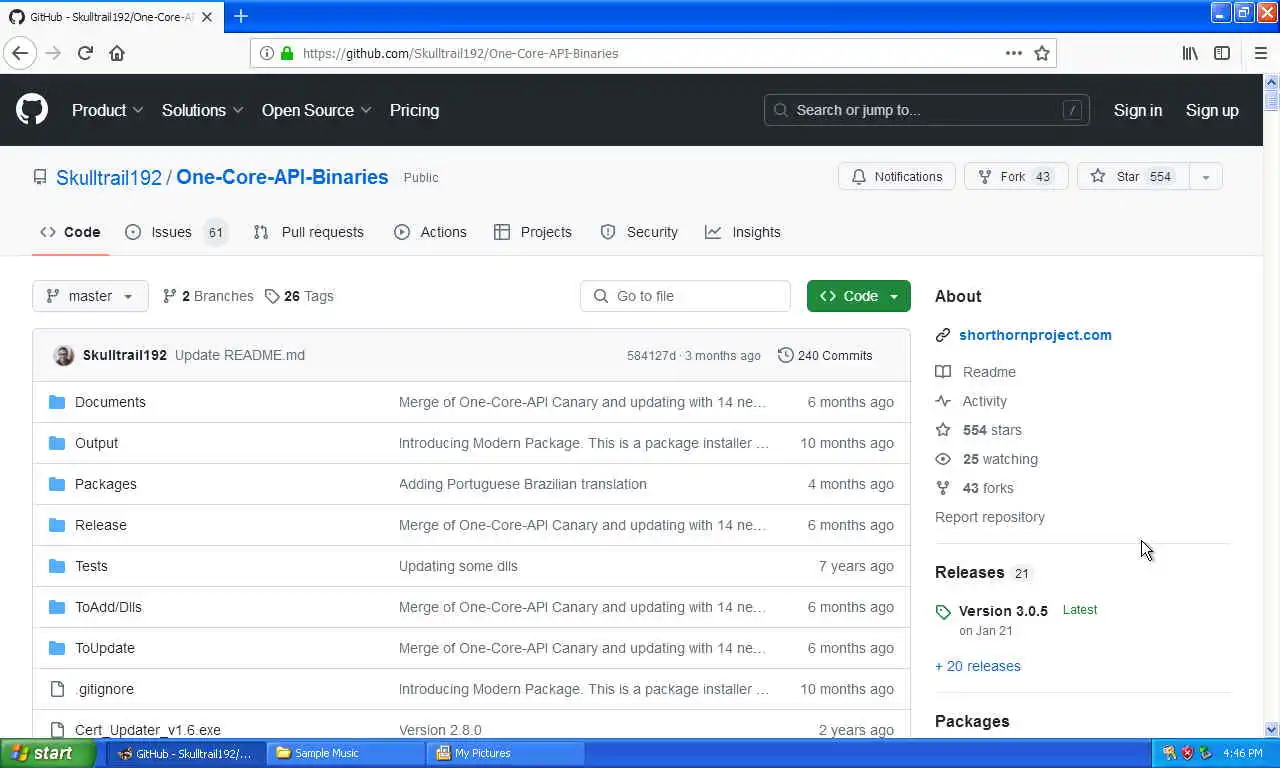Open the browser home icon

coord(117,53)
